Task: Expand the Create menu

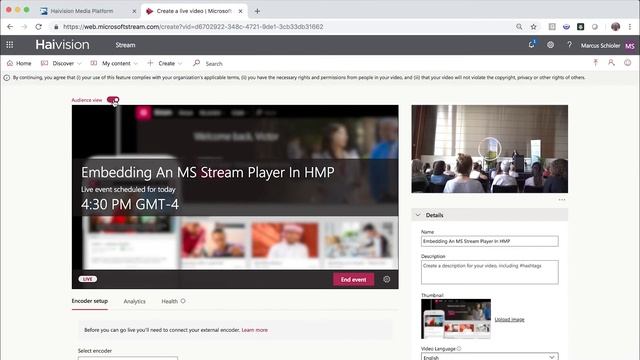Action: coord(165,63)
